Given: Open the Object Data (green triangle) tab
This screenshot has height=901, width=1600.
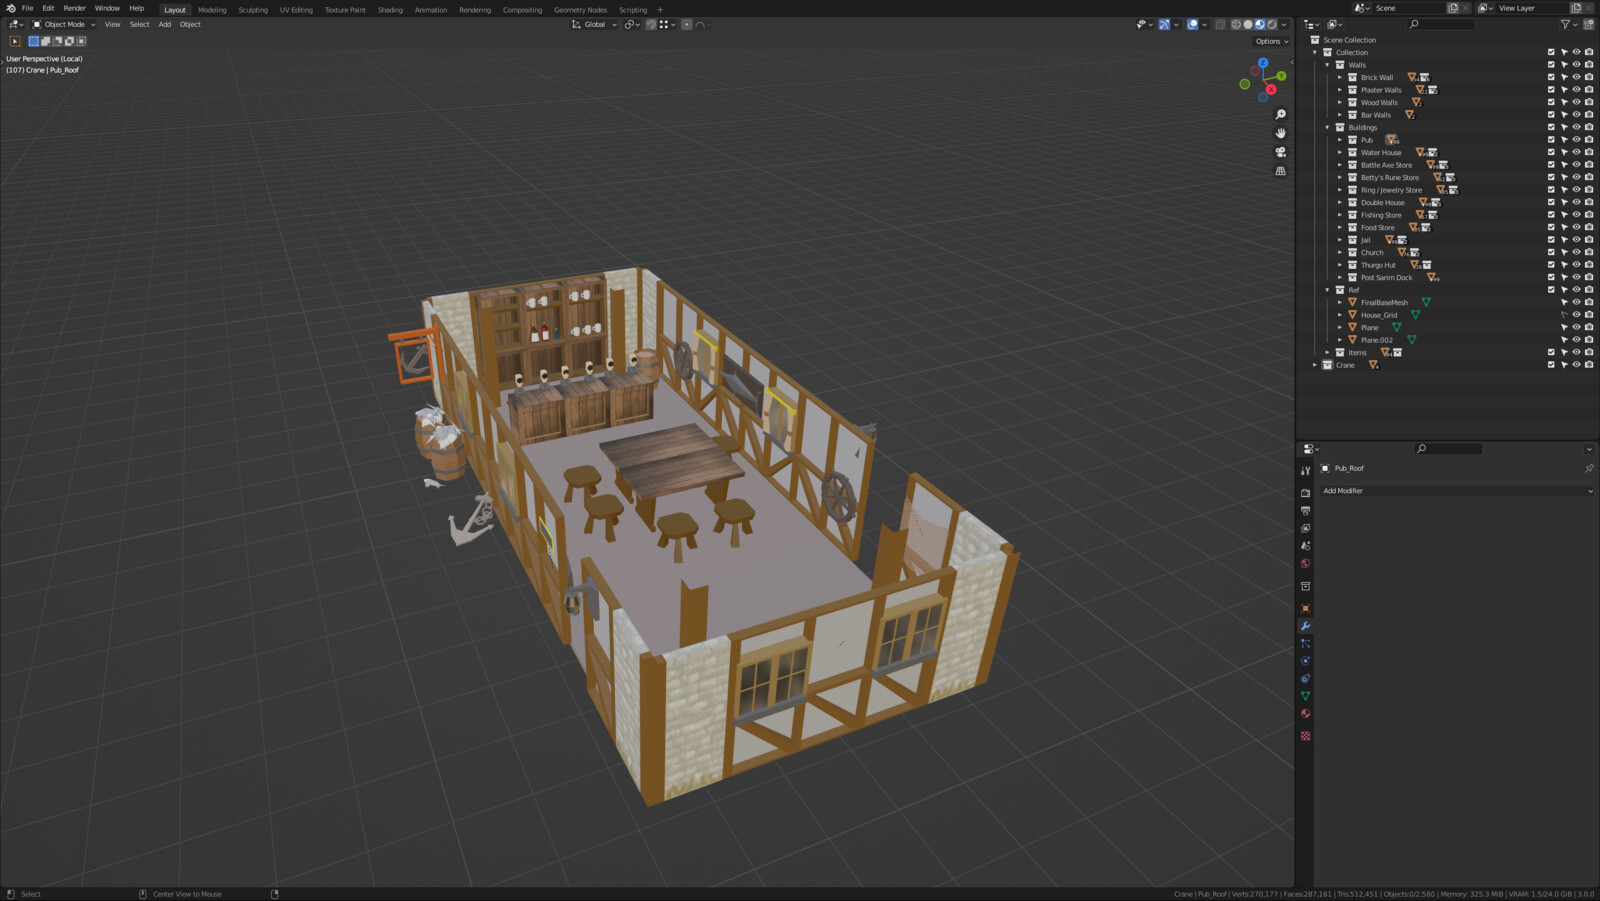Looking at the screenshot, I should pos(1305,696).
